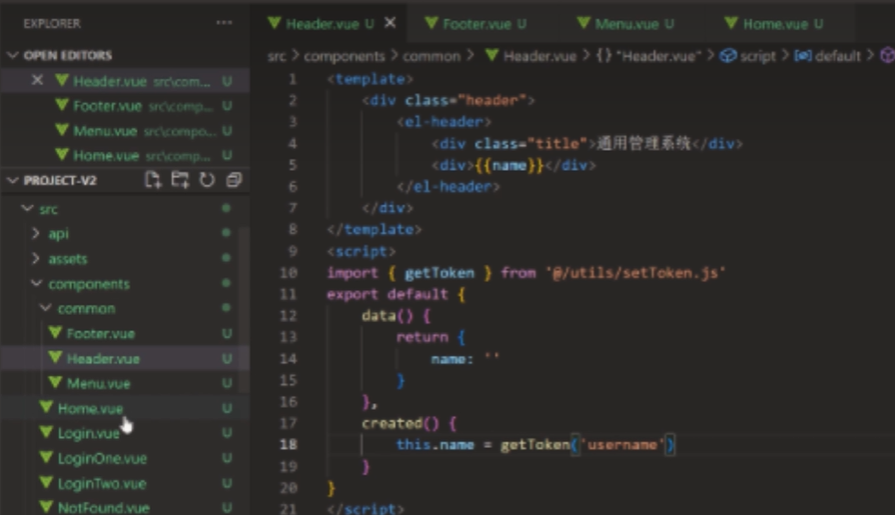Open Menu.vue in common folder
The width and height of the screenshot is (895, 515).
pos(125,383)
